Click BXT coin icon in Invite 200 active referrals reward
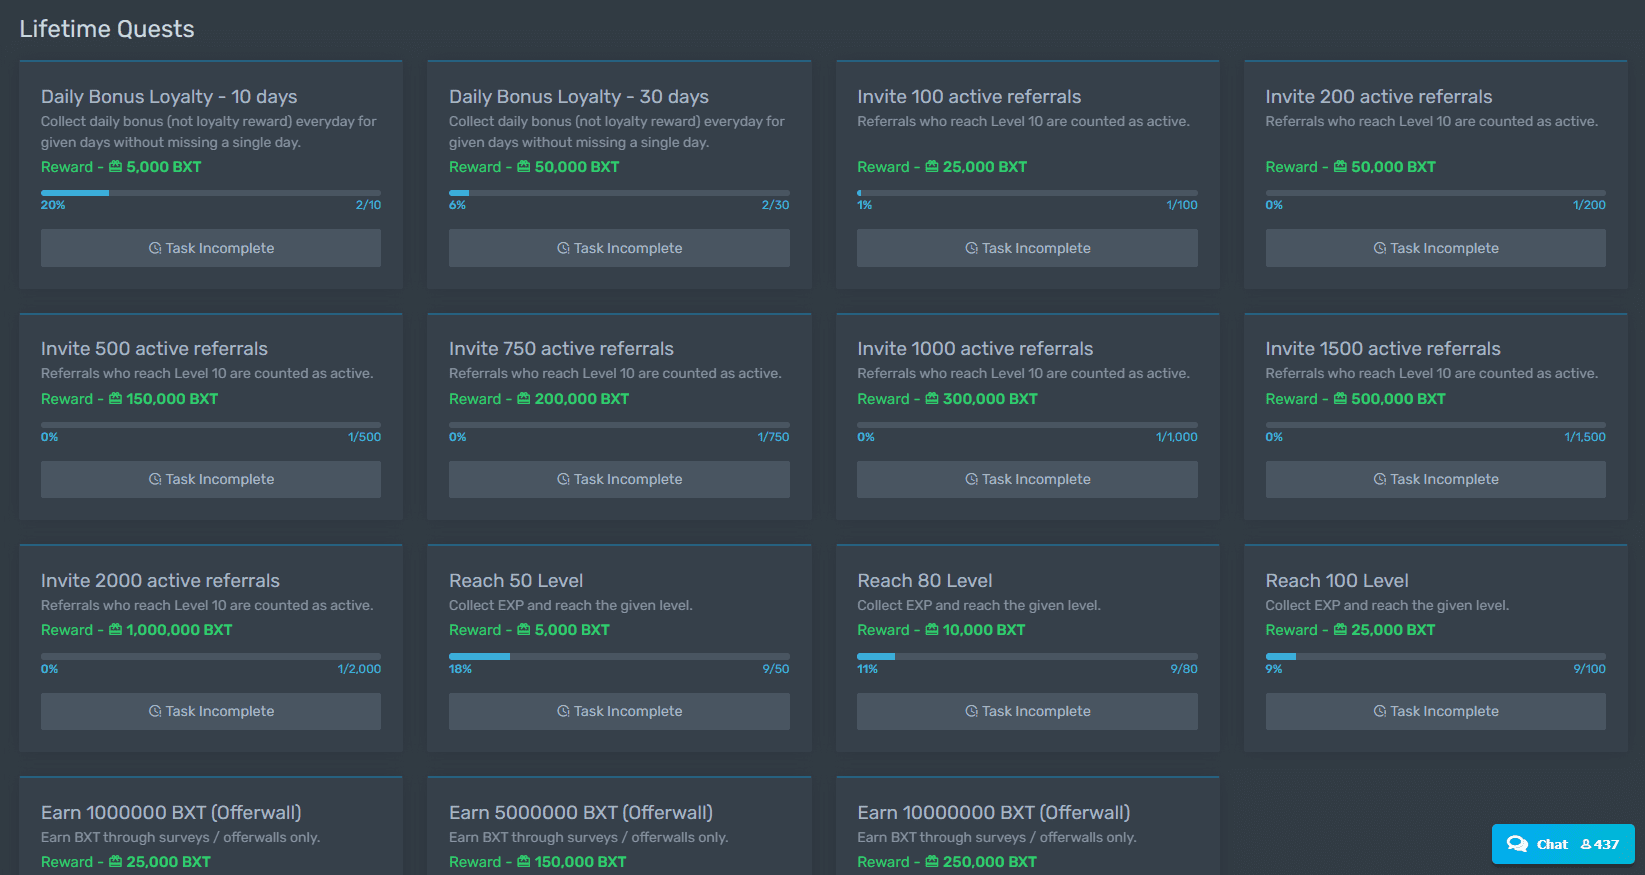 tap(1340, 167)
